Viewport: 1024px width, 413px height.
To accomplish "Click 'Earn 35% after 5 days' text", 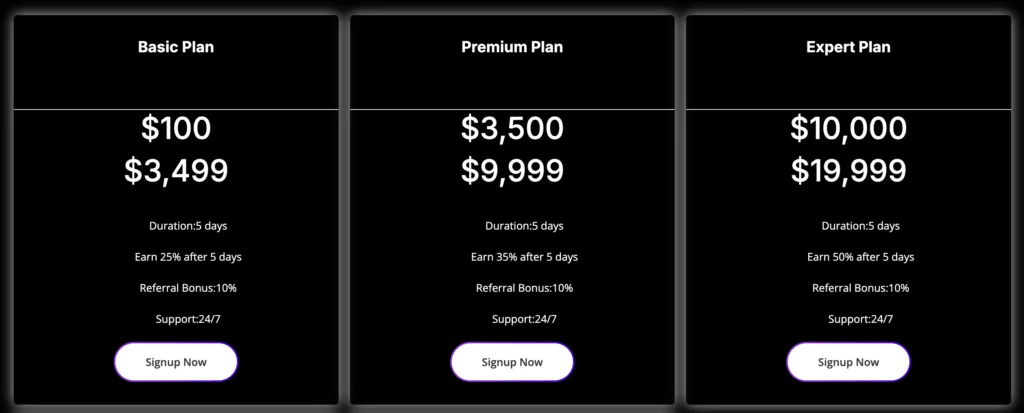I will pyautogui.click(x=524, y=257).
